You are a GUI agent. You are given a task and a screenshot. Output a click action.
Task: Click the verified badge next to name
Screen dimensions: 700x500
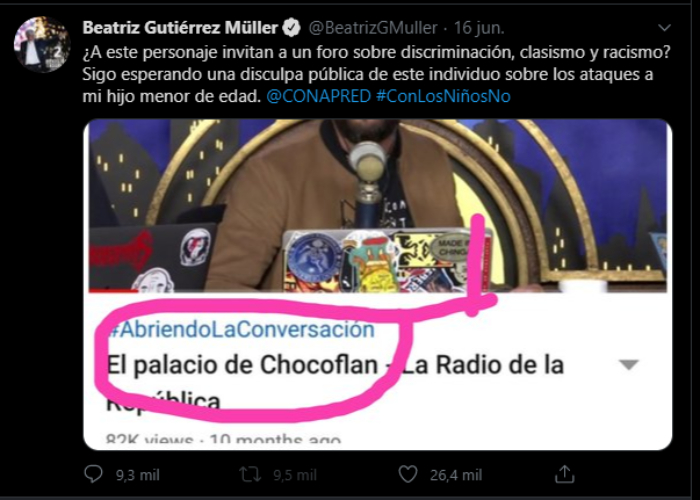(x=292, y=28)
